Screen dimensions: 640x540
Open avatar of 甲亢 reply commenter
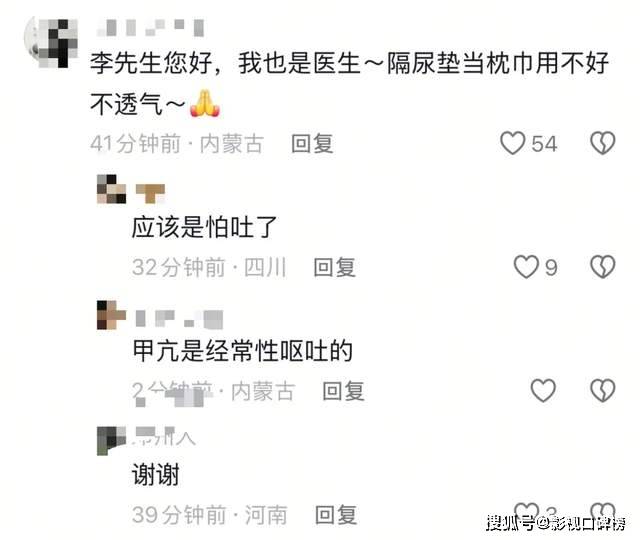tap(111, 315)
